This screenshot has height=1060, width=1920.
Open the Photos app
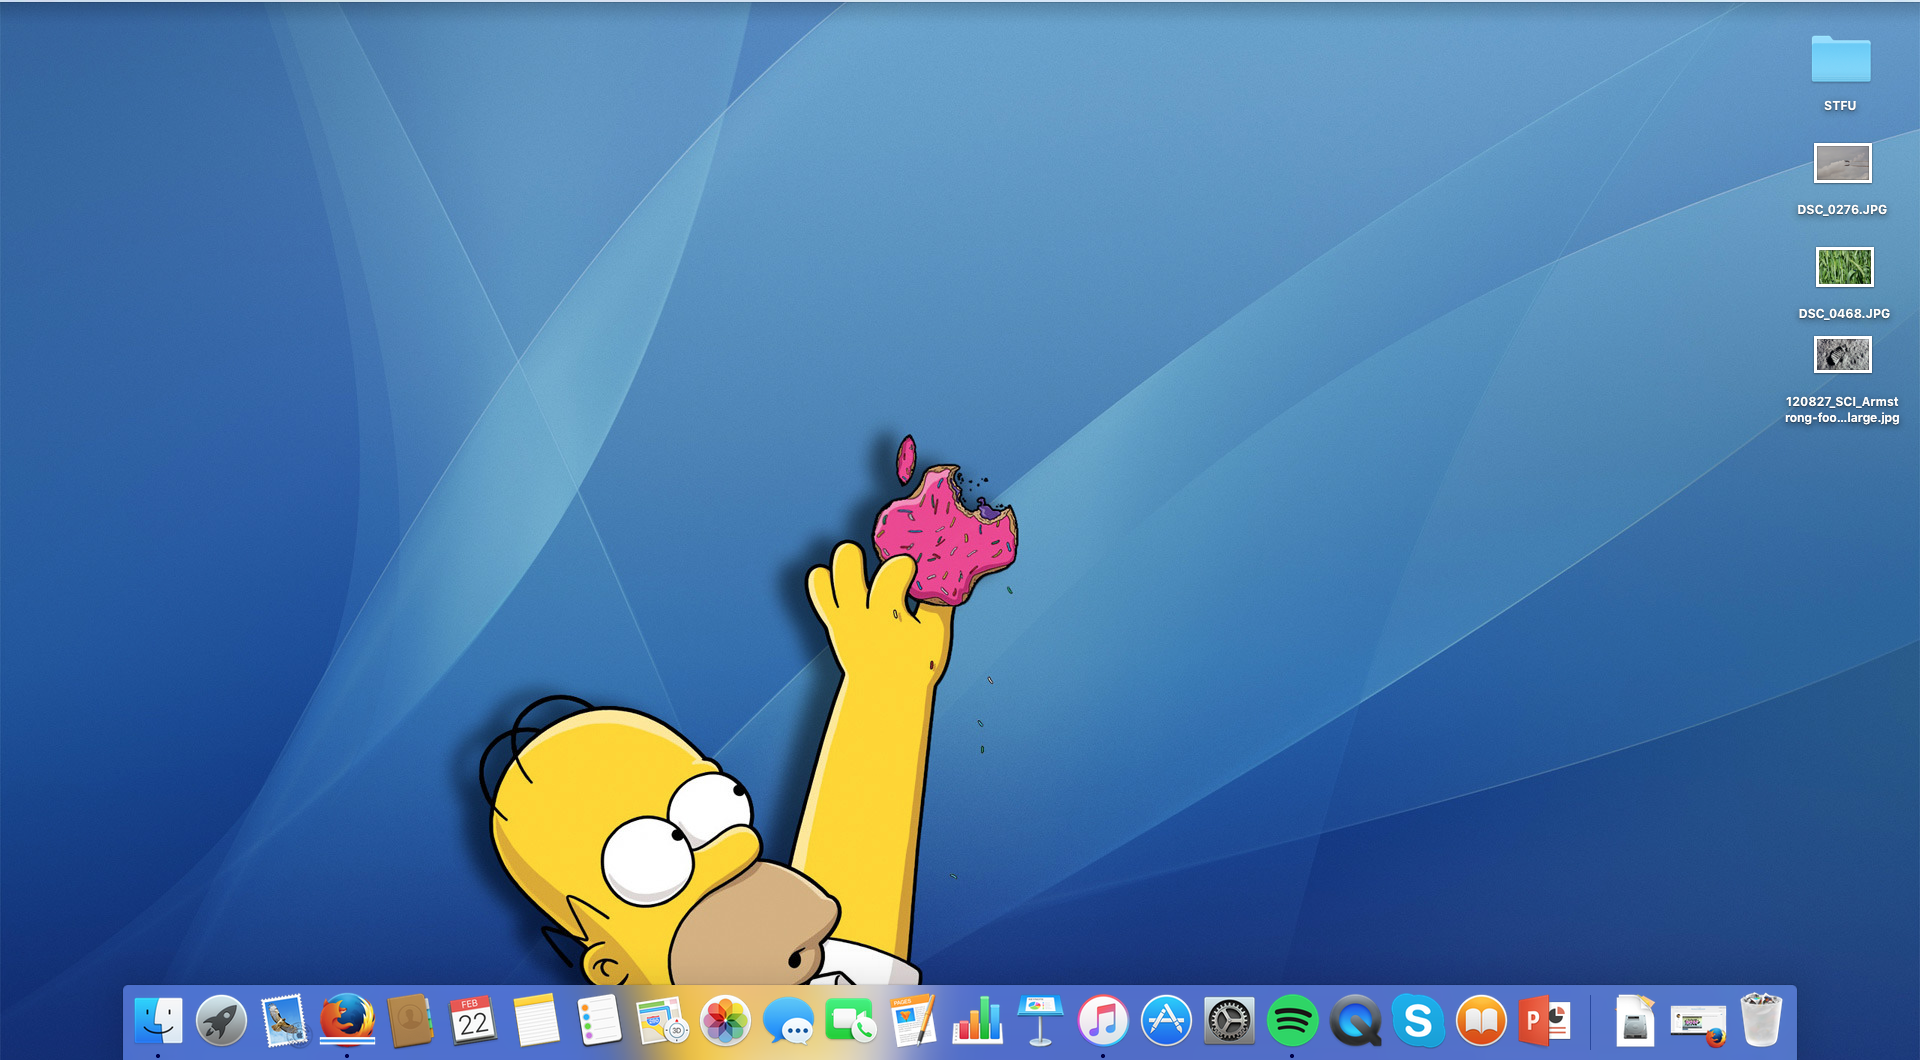725,1021
